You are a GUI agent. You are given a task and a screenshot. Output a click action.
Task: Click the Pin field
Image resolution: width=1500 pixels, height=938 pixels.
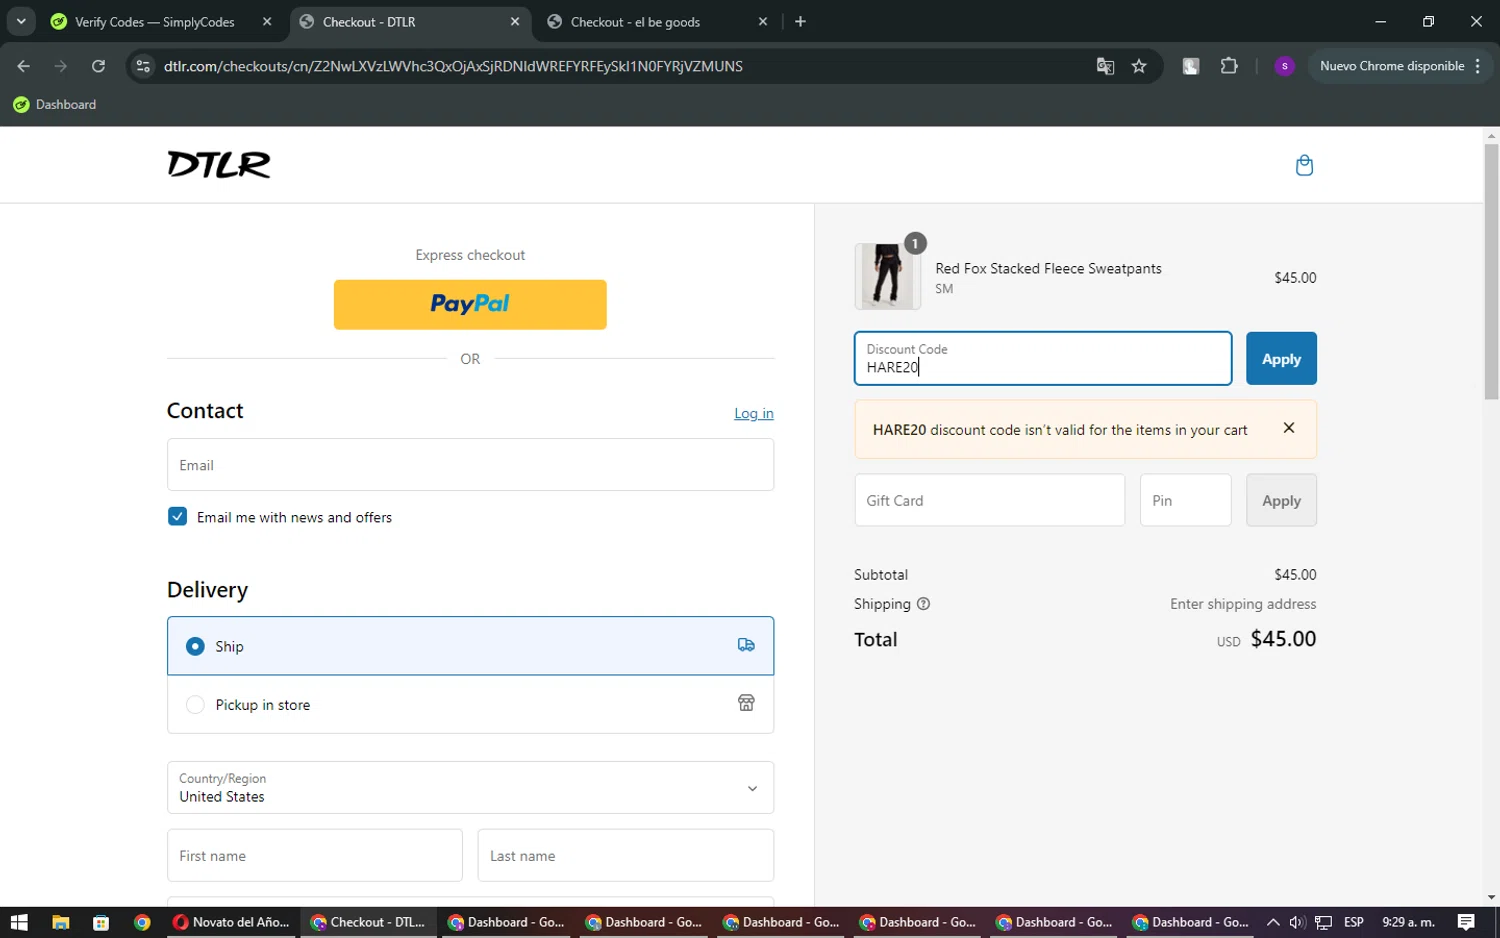(1186, 500)
